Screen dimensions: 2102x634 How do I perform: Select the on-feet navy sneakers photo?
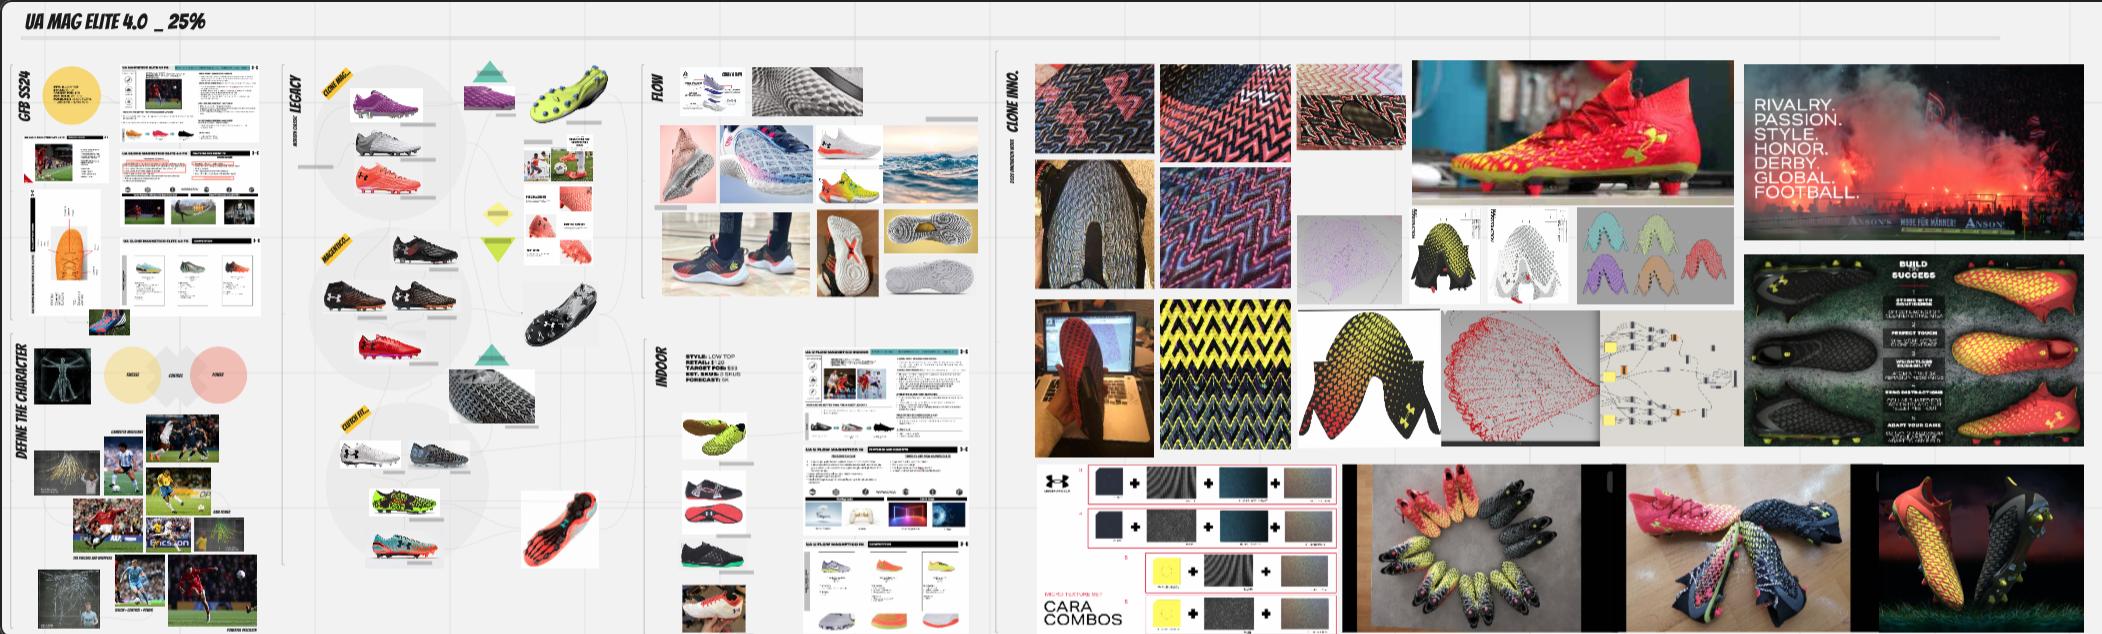pyautogui.click(x=736, y=253)
